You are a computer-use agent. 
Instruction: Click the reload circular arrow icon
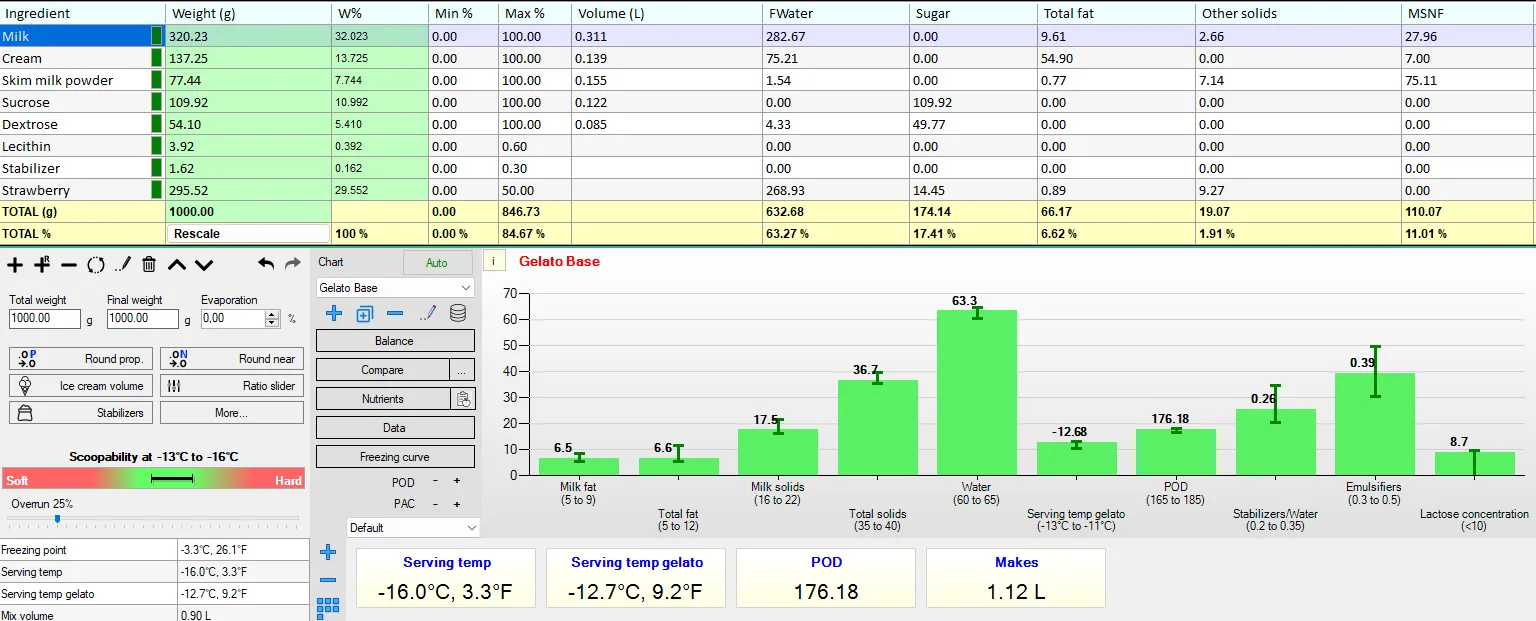[x=95, y=265]
